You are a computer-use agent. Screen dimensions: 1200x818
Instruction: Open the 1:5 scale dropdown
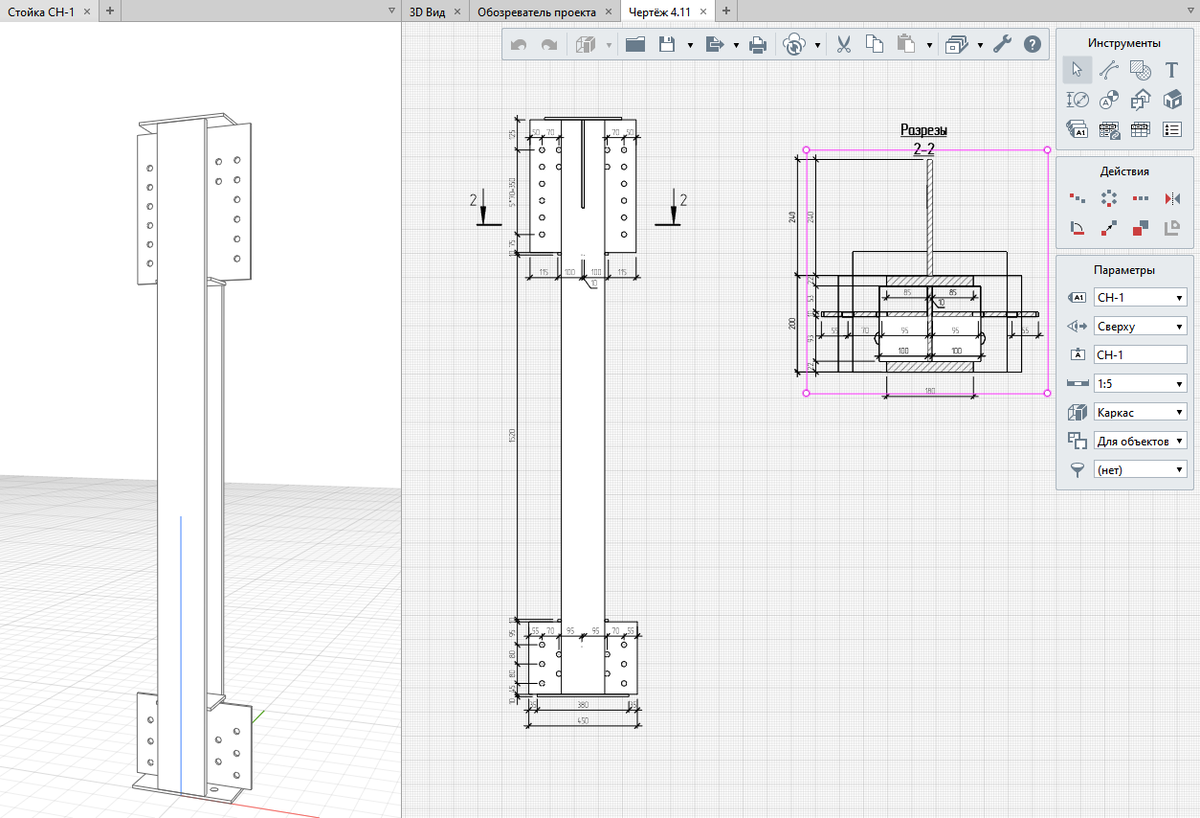1141,383
